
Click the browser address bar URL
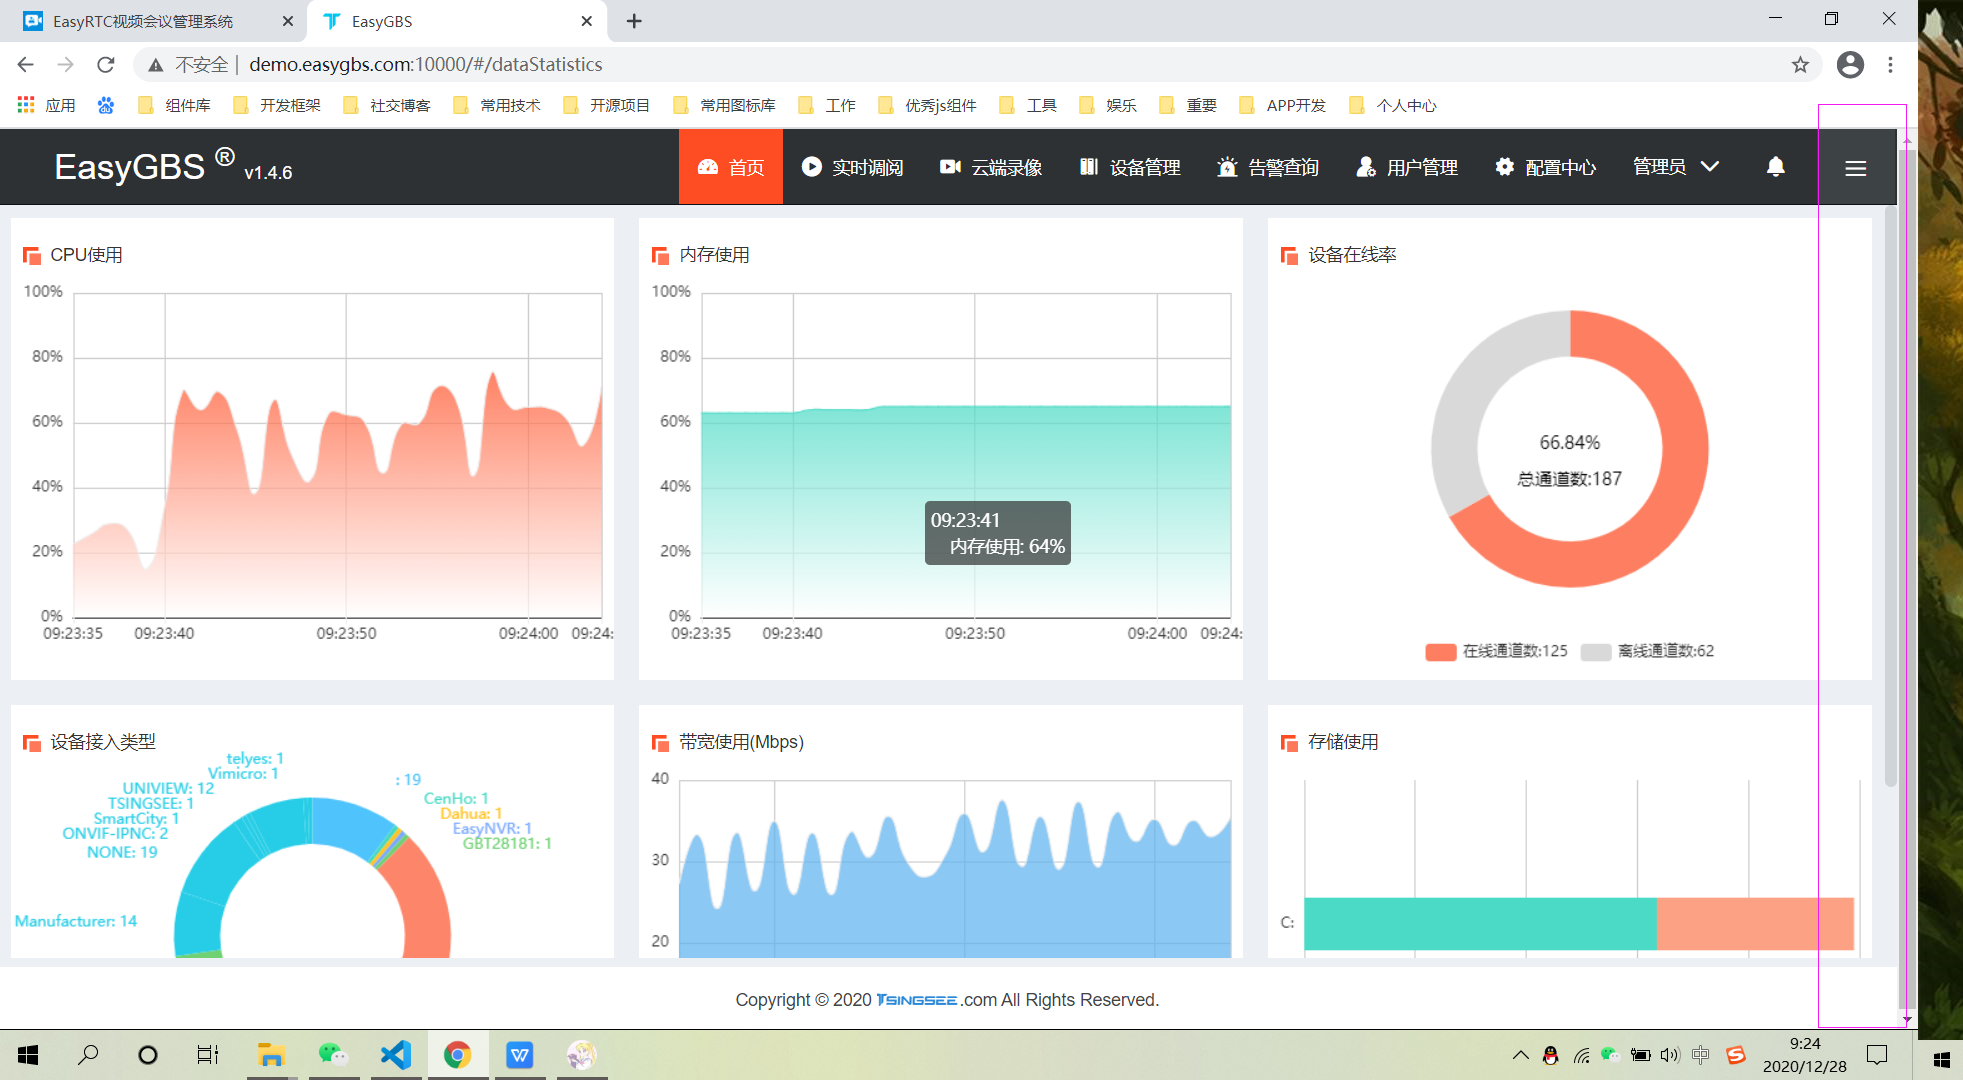[425, 65]
